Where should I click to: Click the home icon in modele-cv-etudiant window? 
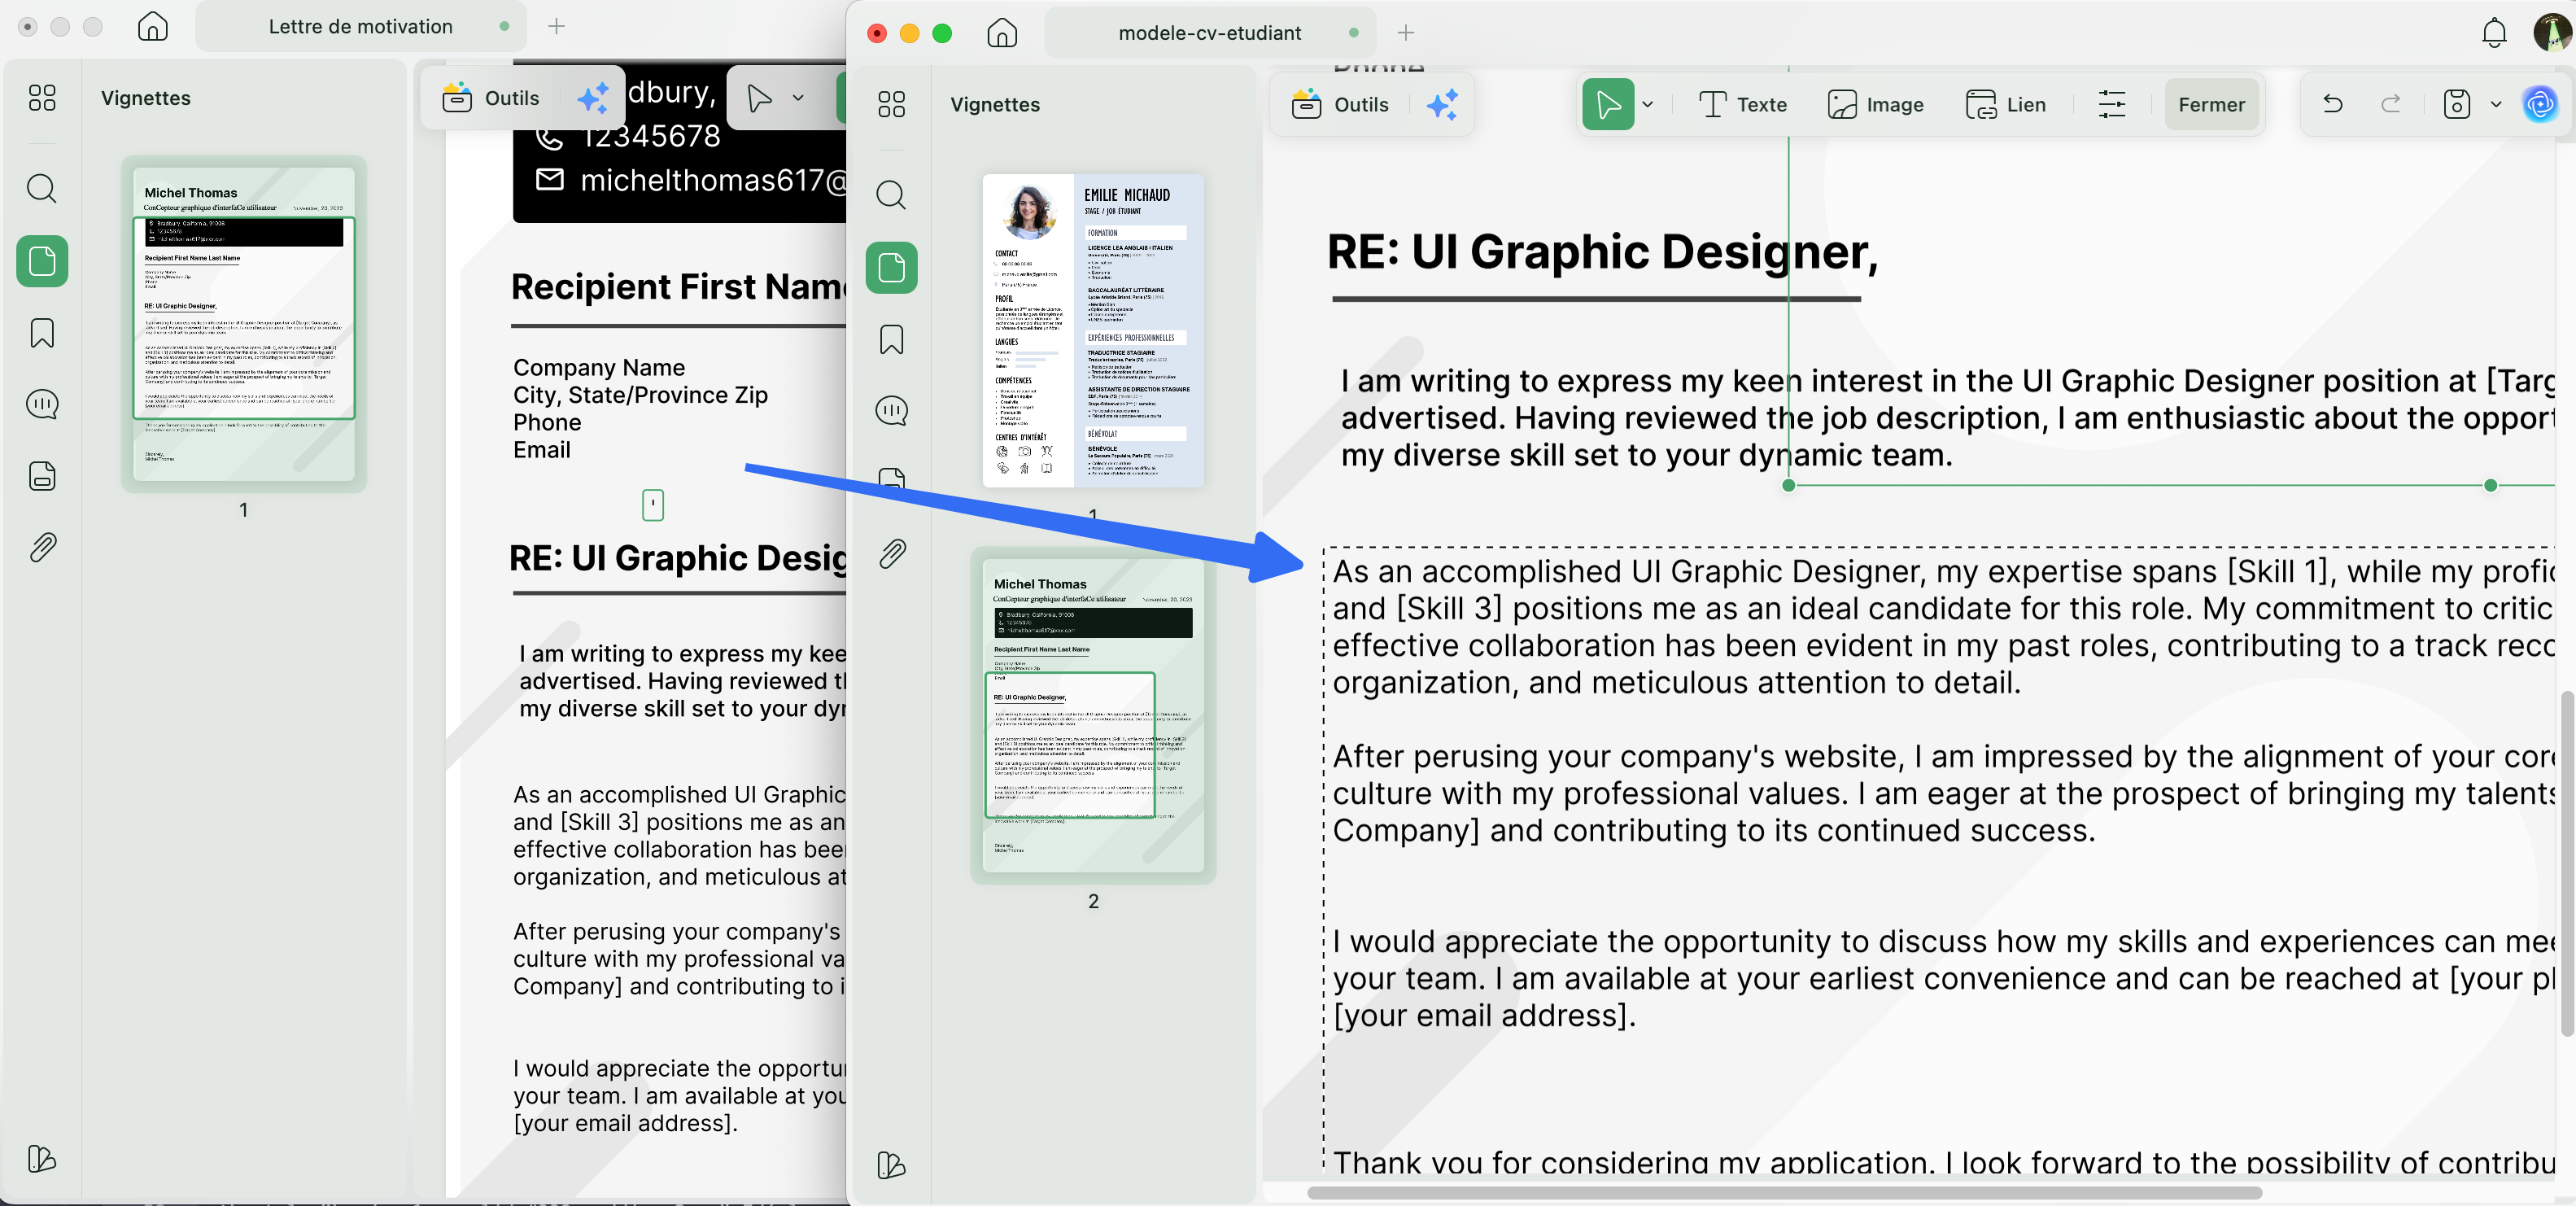1001,33
